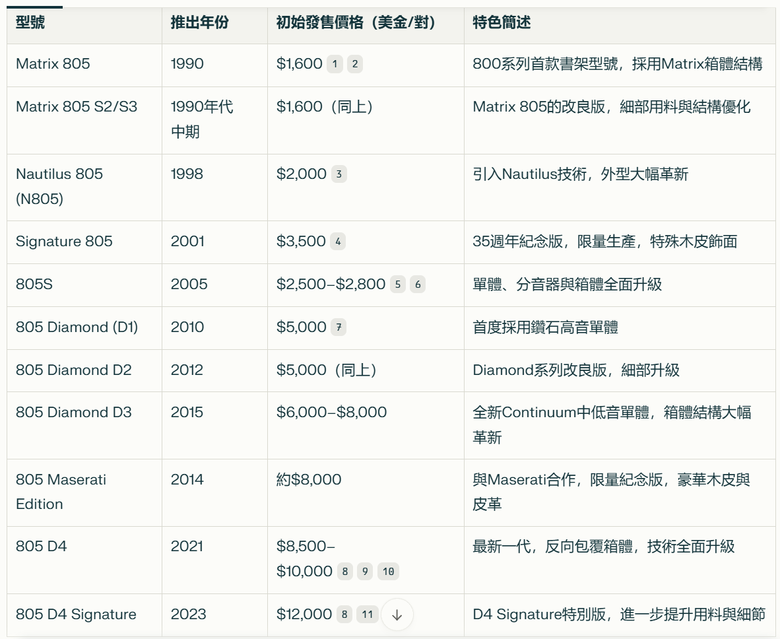Click the $12,000 price text
The width and height of the screenshot is (780, 639).
tap(304, 614)
